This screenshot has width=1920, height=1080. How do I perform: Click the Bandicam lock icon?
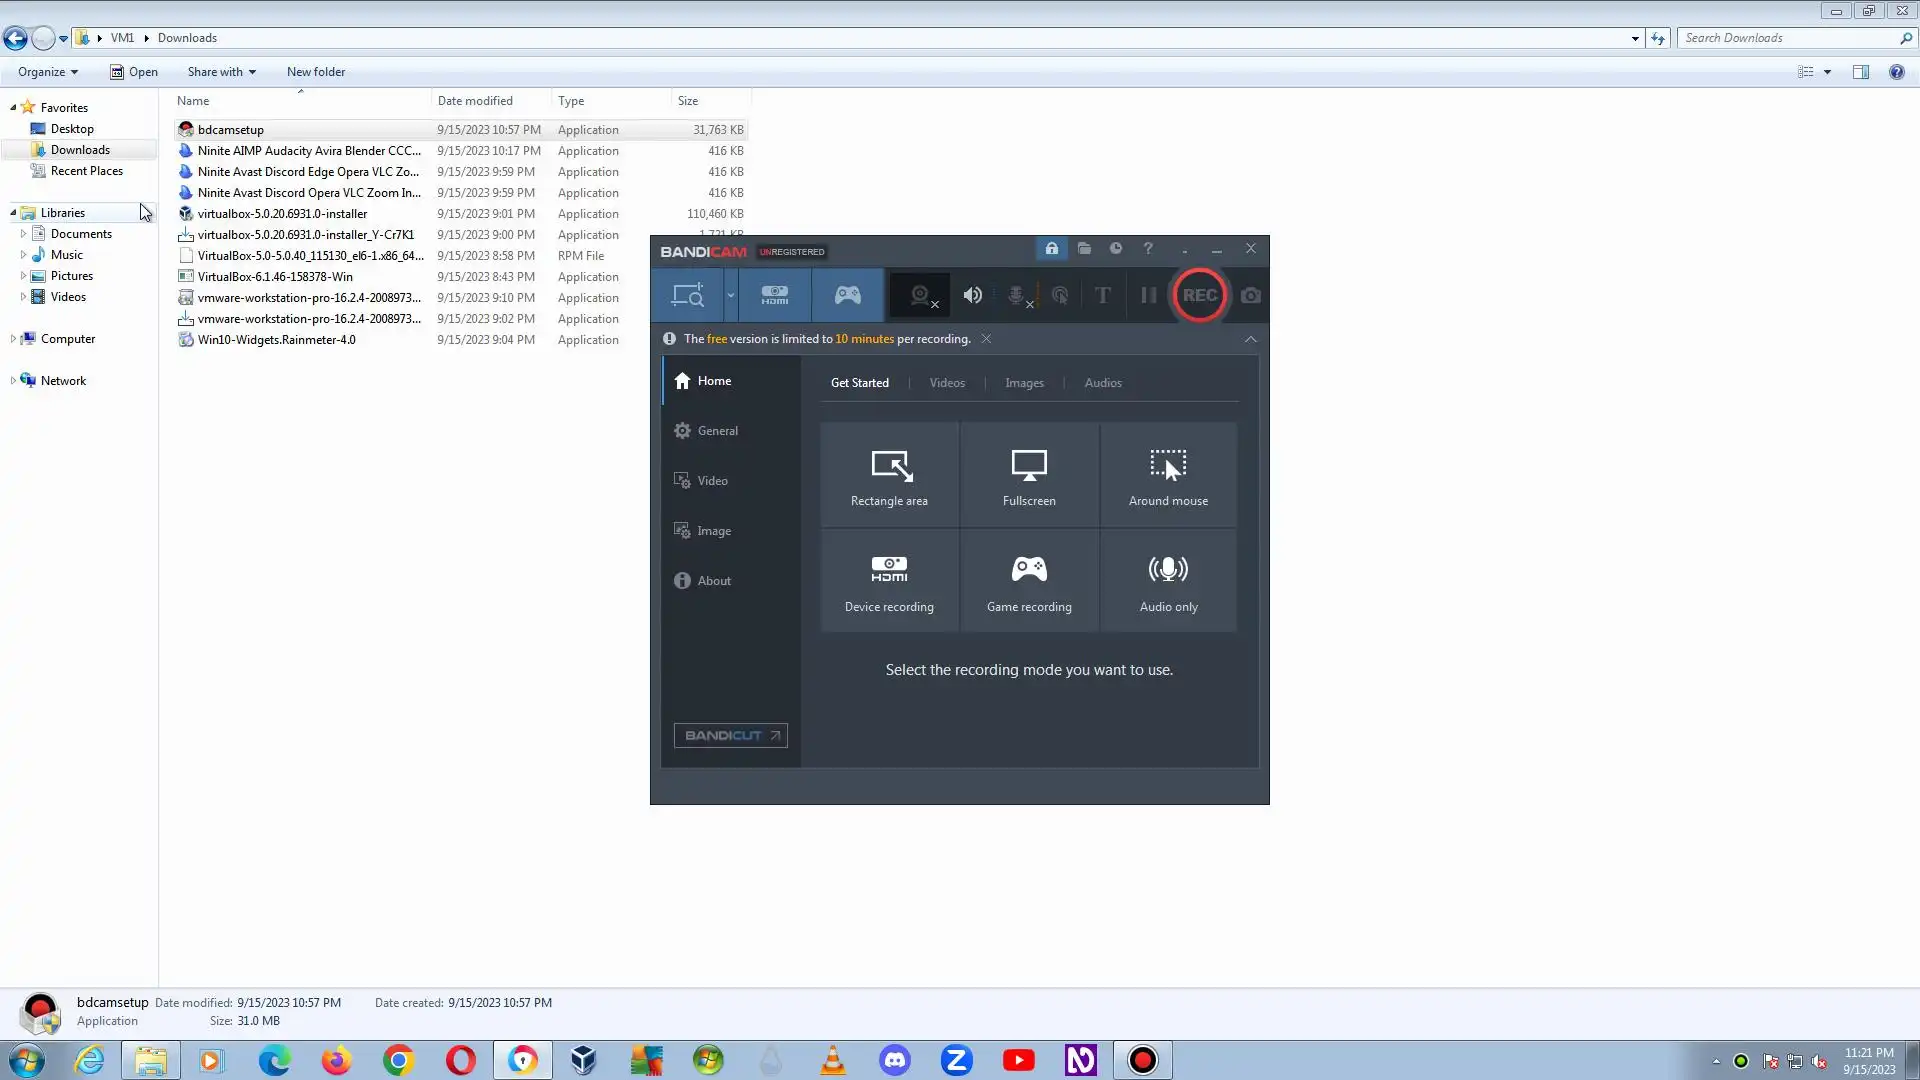pos(1051,249)
